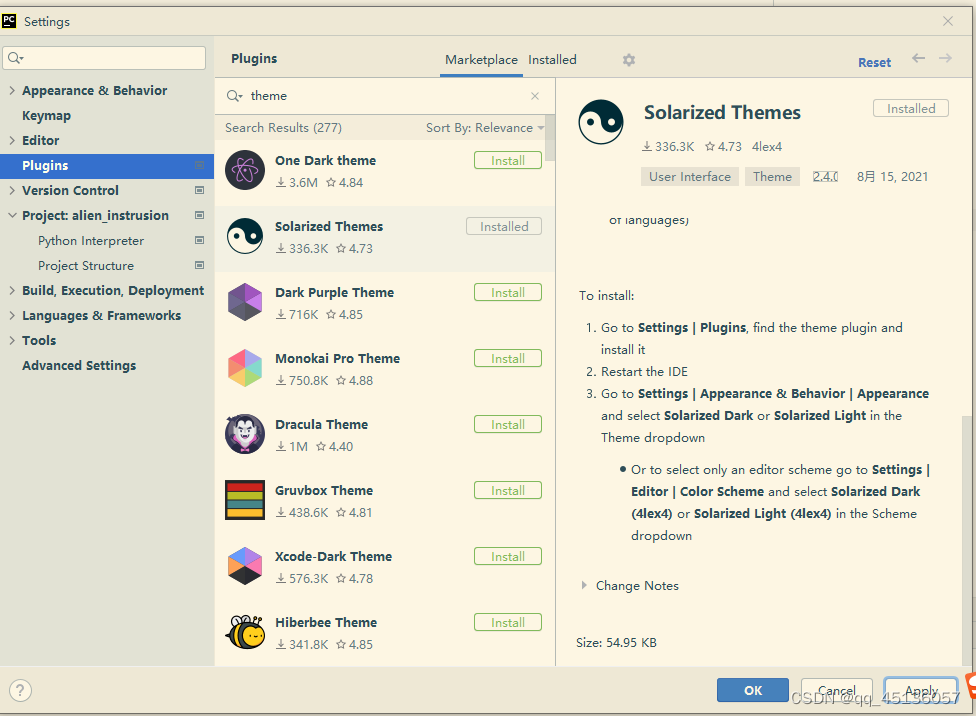The width and height of the screenshot is (976, 716).
Task: Click the Dracula Theme vampire icon
Action: (245, 434)
